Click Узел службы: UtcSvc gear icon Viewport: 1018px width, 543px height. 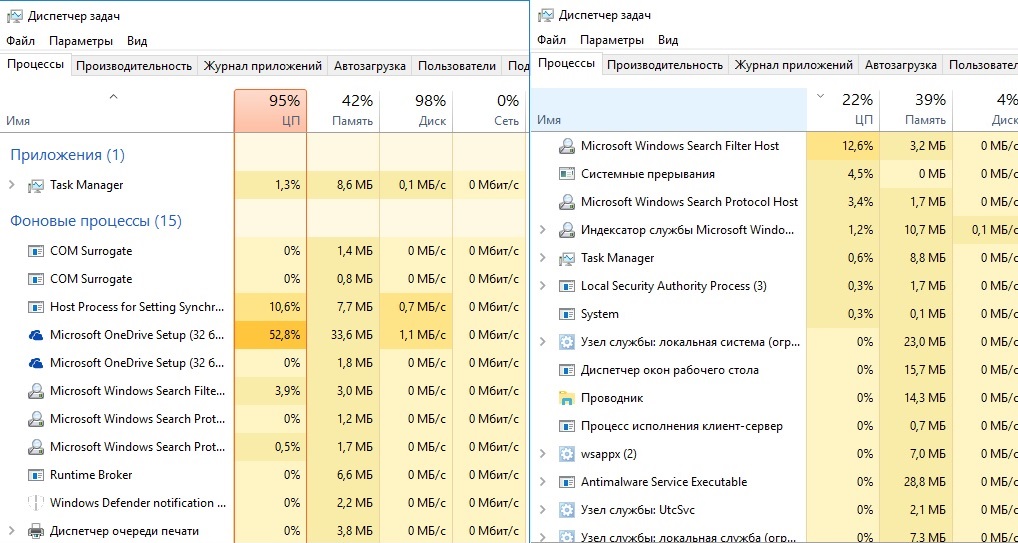pos(566,510)
